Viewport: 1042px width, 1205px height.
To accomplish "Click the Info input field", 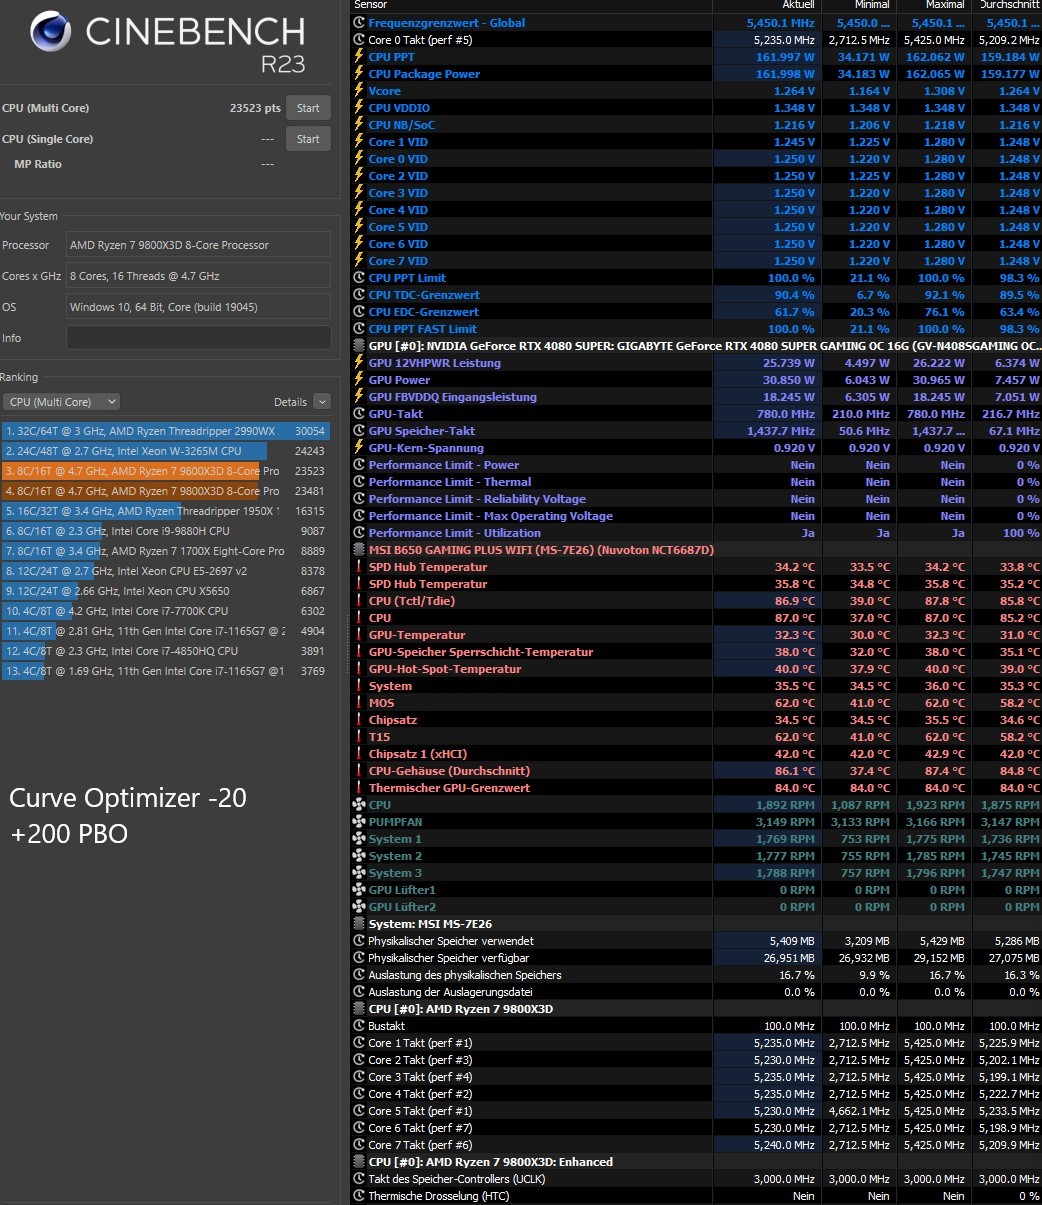I will point(198,337).
